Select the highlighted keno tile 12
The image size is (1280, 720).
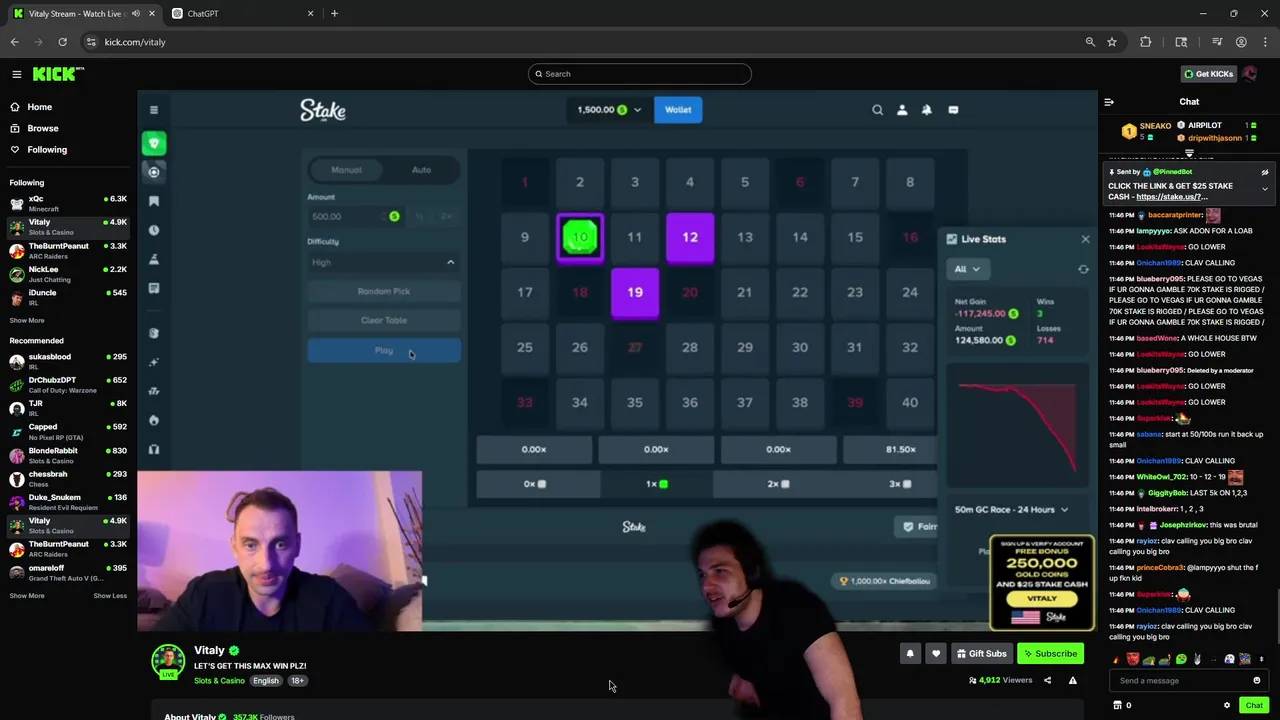690,238
